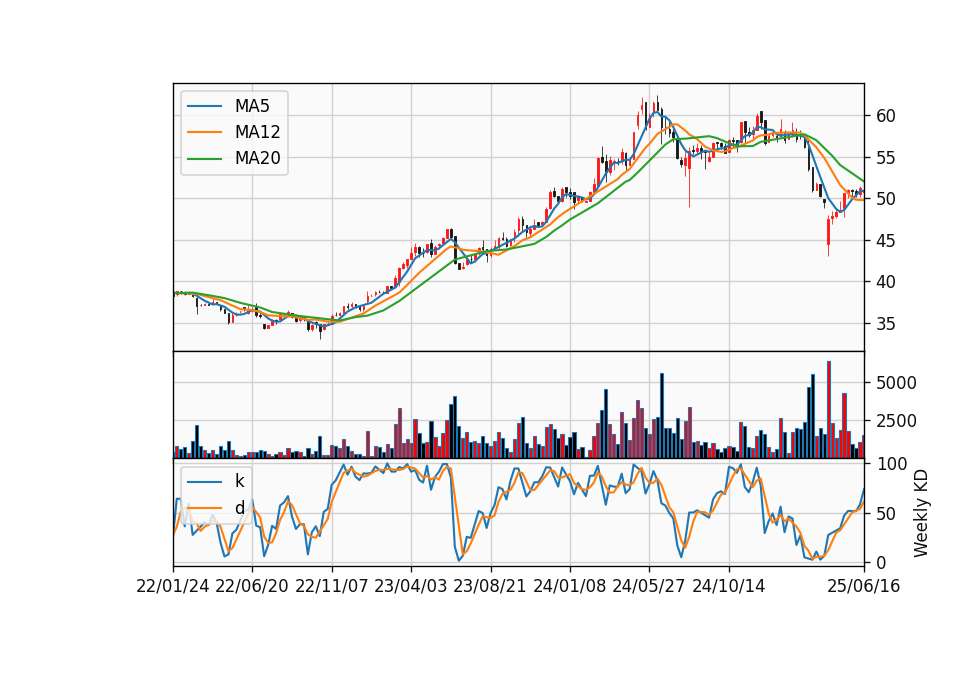Click the 23/04/03 date axis label
The width and height of the screenshot is (960, 690).
click(x=411, y=586)
